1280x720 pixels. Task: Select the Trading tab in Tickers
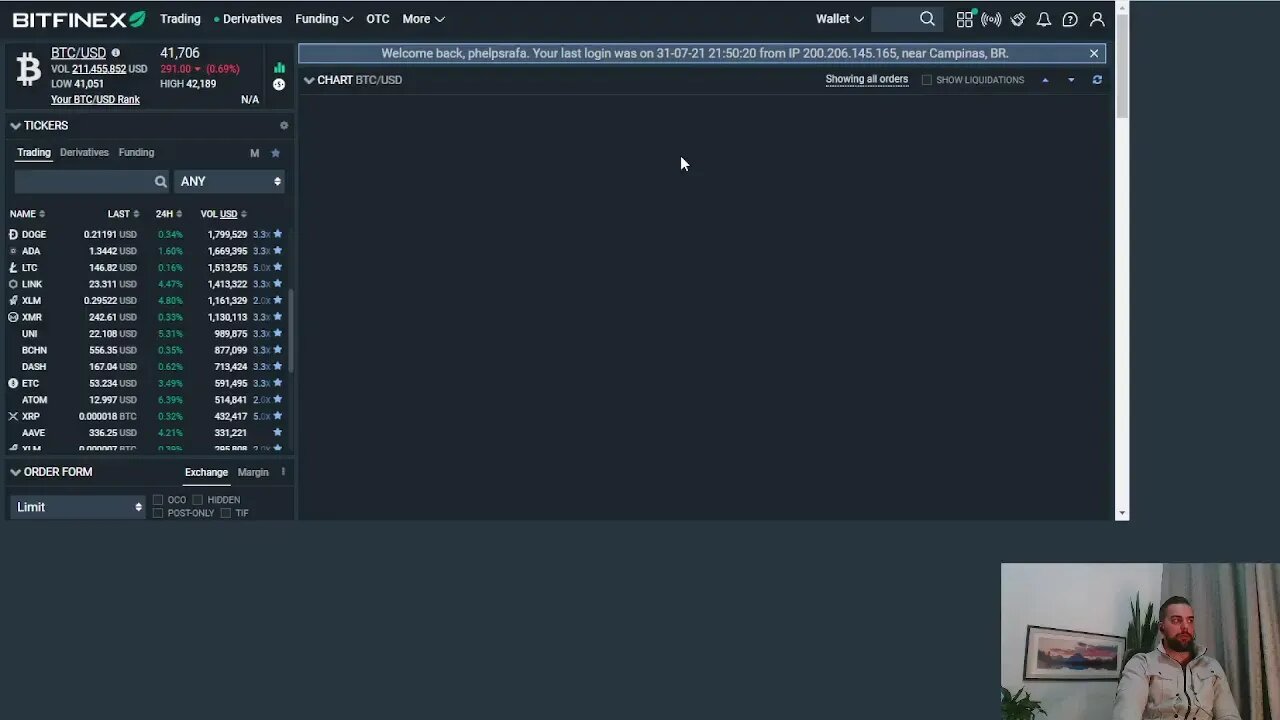[x=34, y=153]
